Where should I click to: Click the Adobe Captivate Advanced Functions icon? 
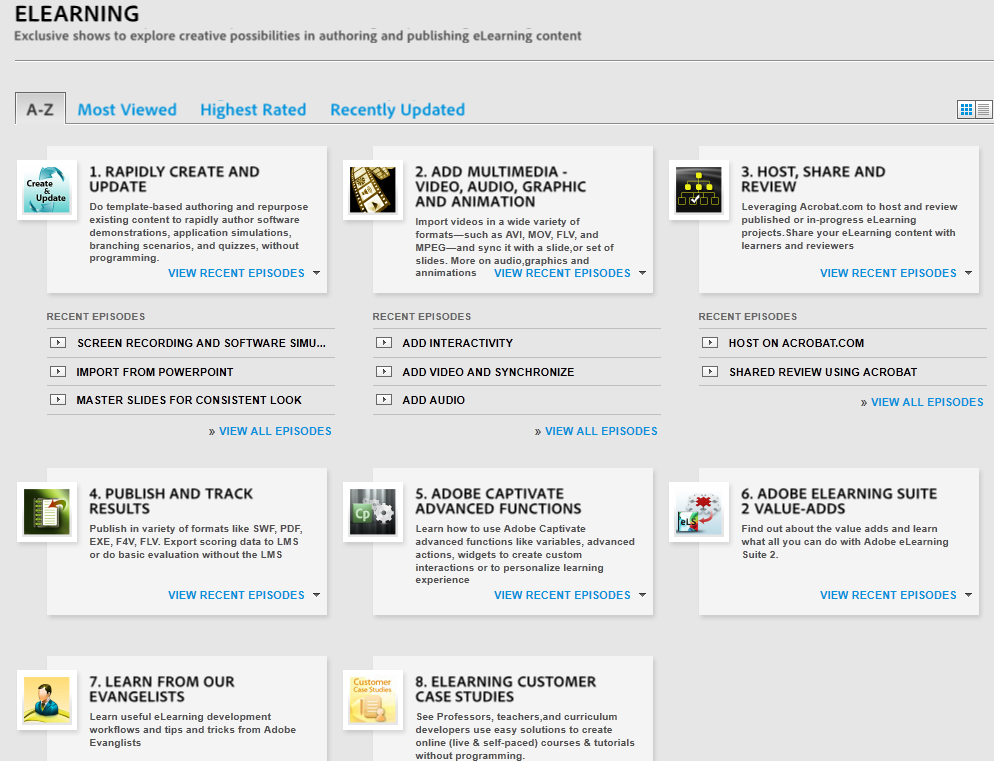tap(373, 512)
